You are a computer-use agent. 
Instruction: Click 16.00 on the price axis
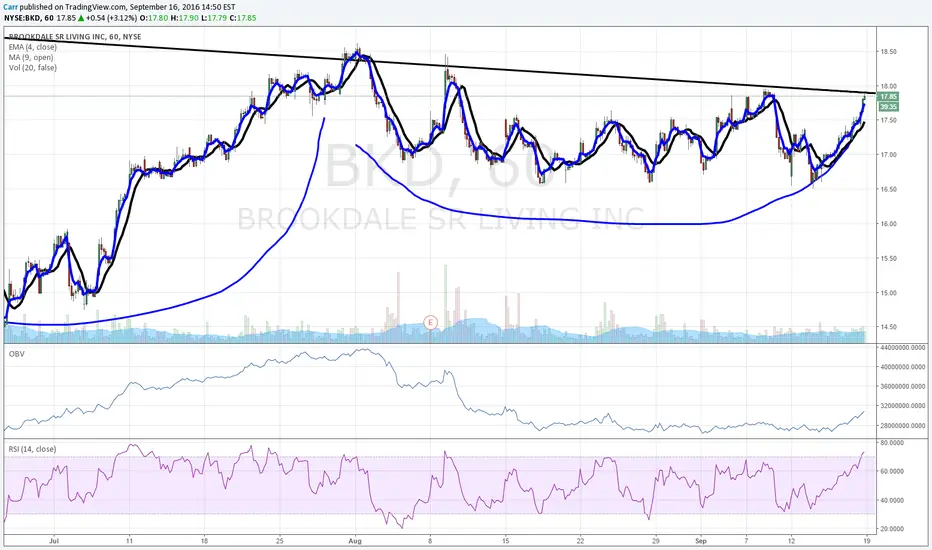tap(888, 224)
